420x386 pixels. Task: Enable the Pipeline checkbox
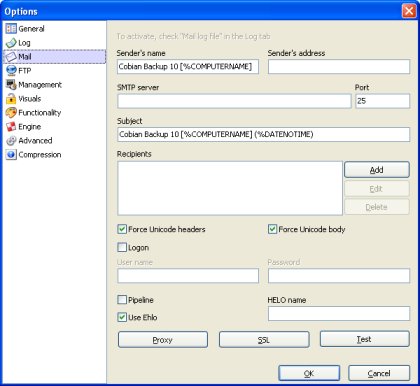coord(122,300)
